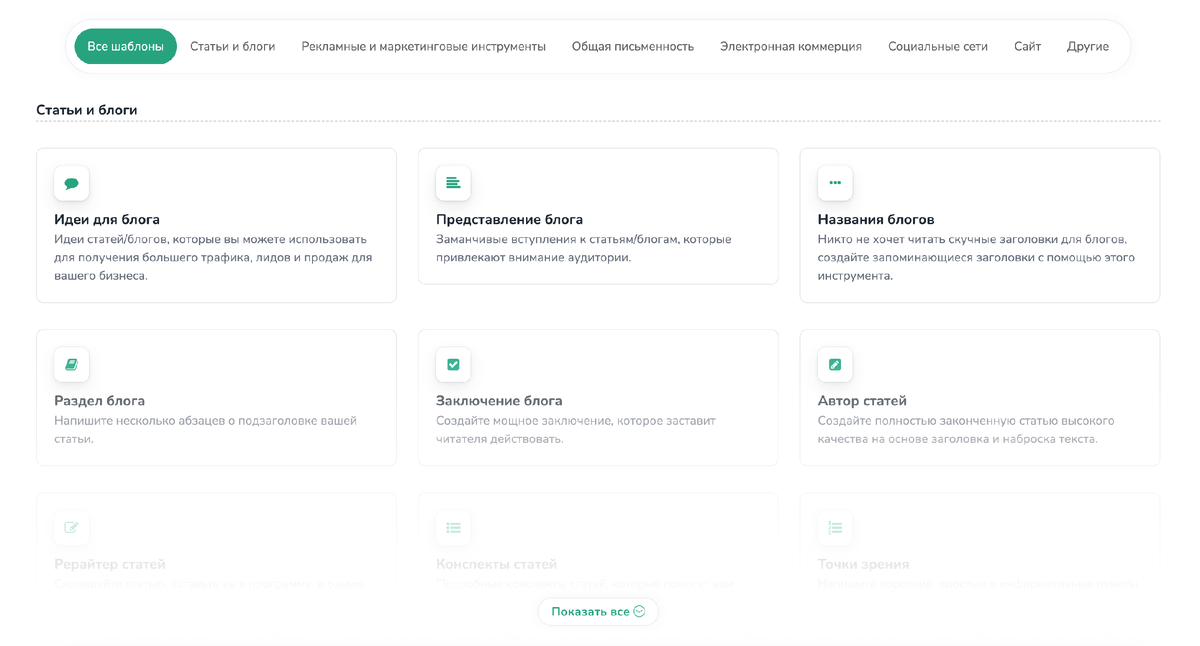Click the book icon for Раздел блога

tap(71, 365)
